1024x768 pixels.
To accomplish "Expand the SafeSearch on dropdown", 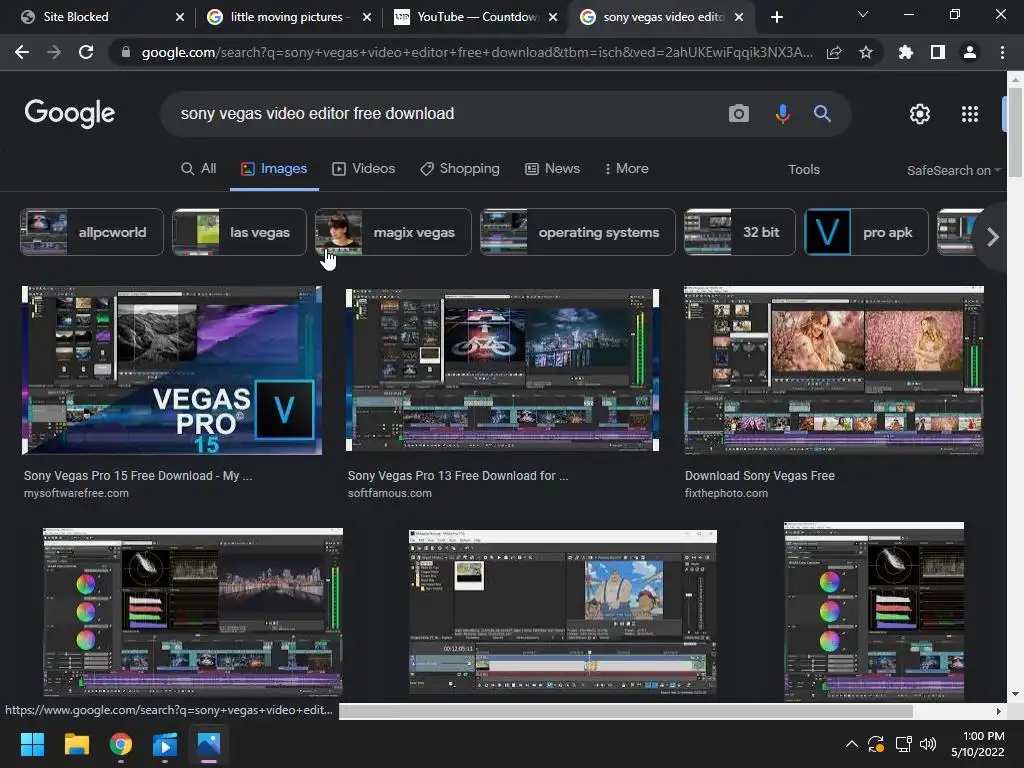I will coord(953,170).
